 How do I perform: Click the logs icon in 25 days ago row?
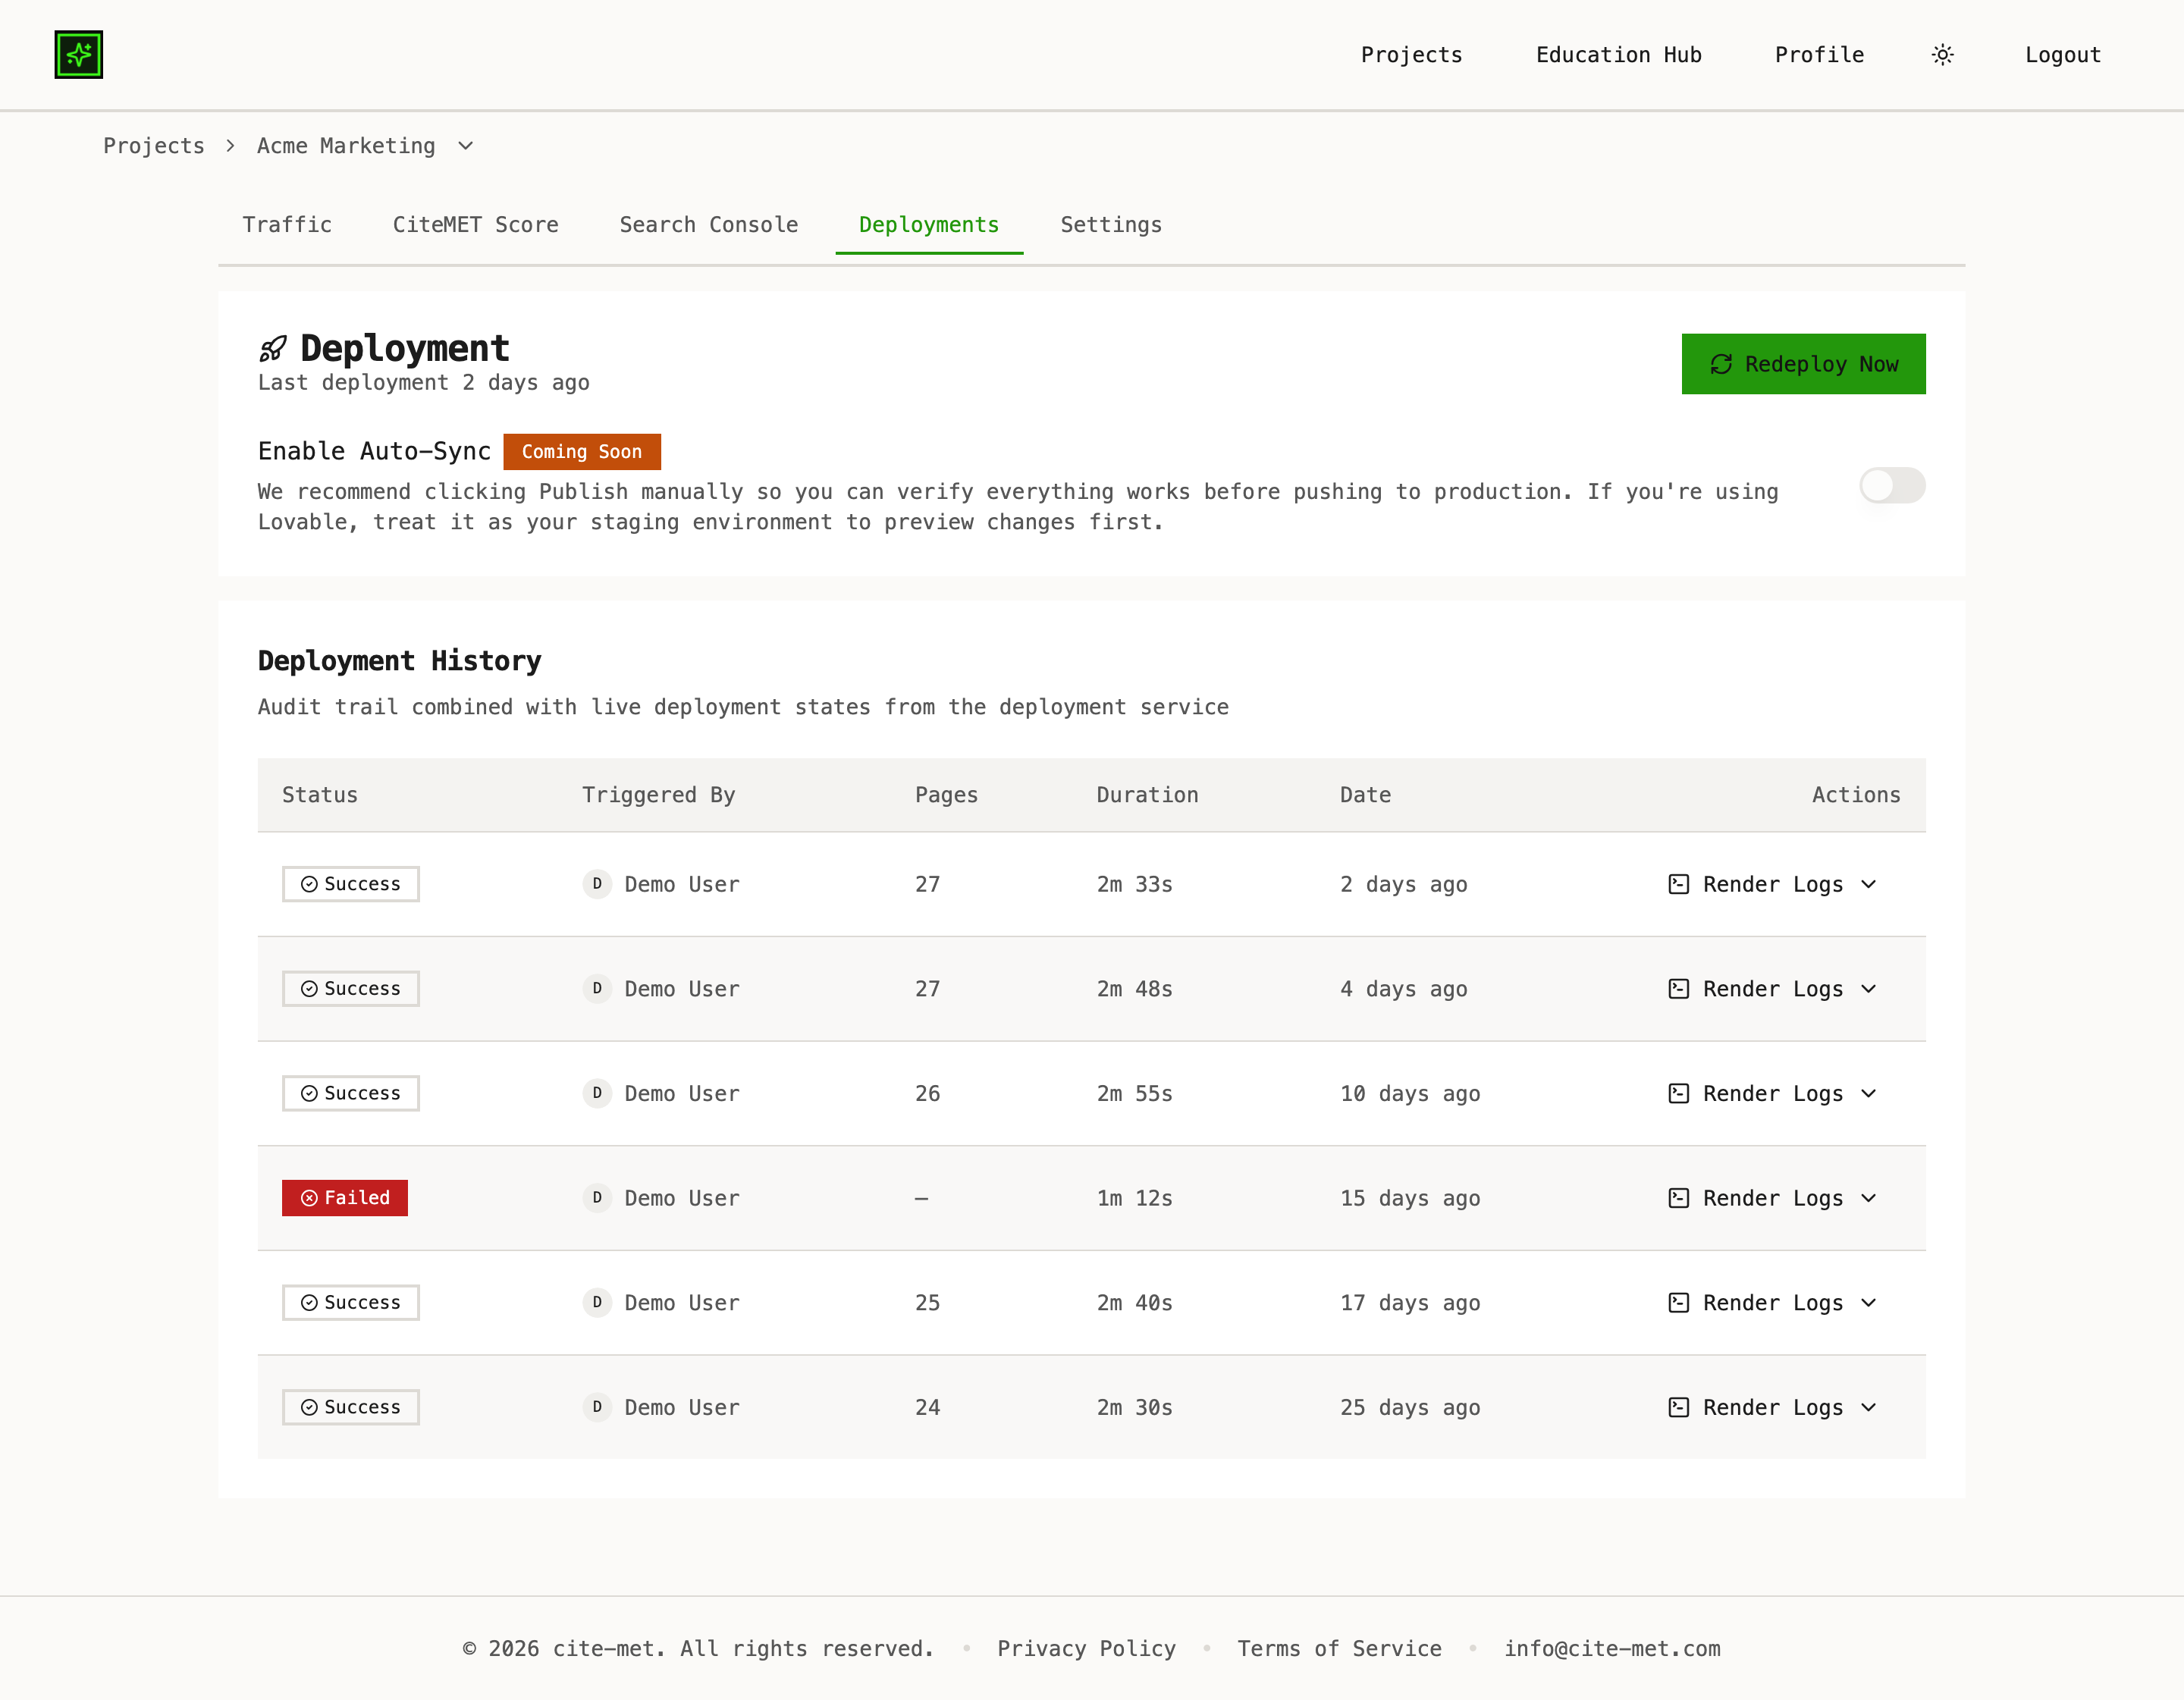coord(1679,1407)
